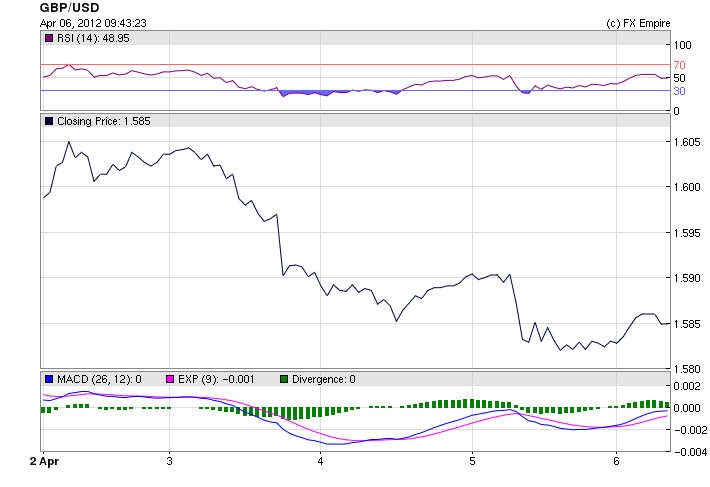
Task: Click the (c) FX Empire credit text
Action: tap(638, 23)
